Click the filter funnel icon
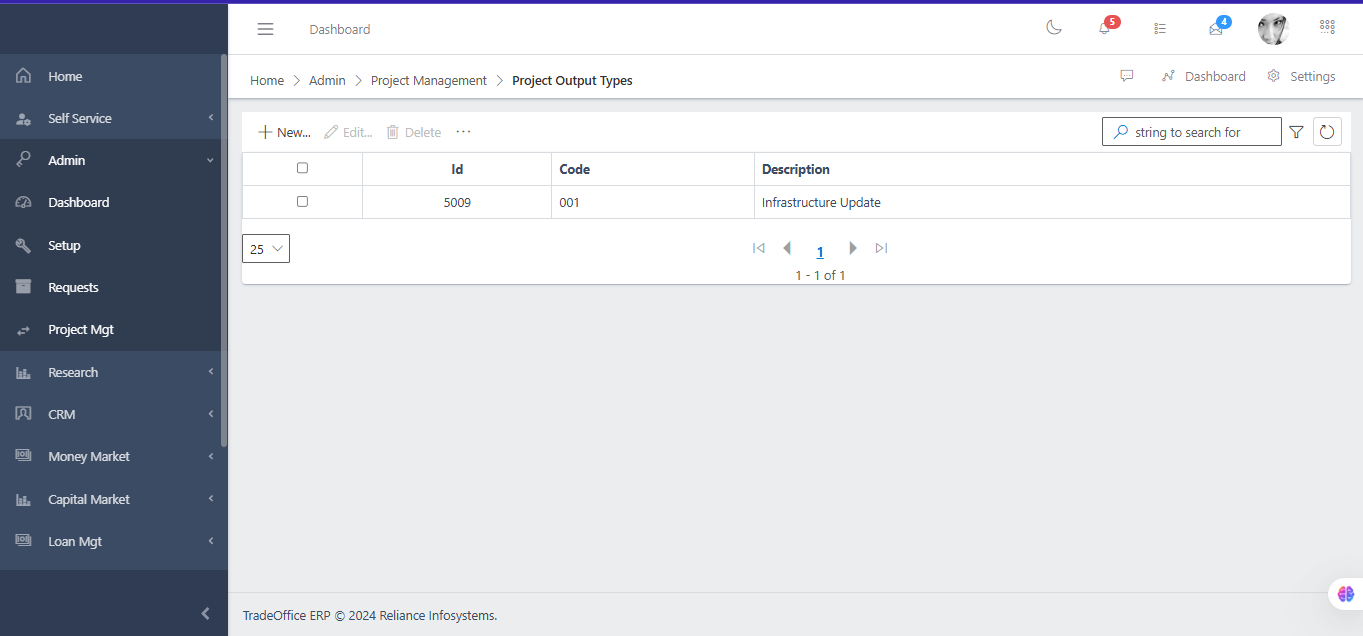 (1296, 132)
